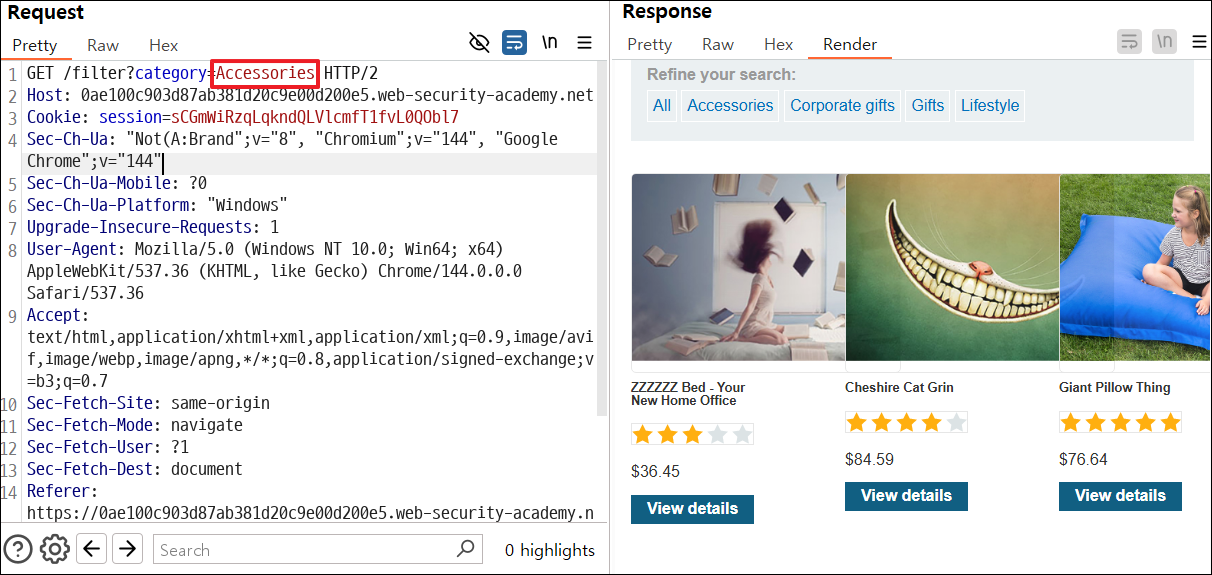Click the Request panel vertical scrollbar
This screenshot has height=575, width=1212.
(602, 240)
